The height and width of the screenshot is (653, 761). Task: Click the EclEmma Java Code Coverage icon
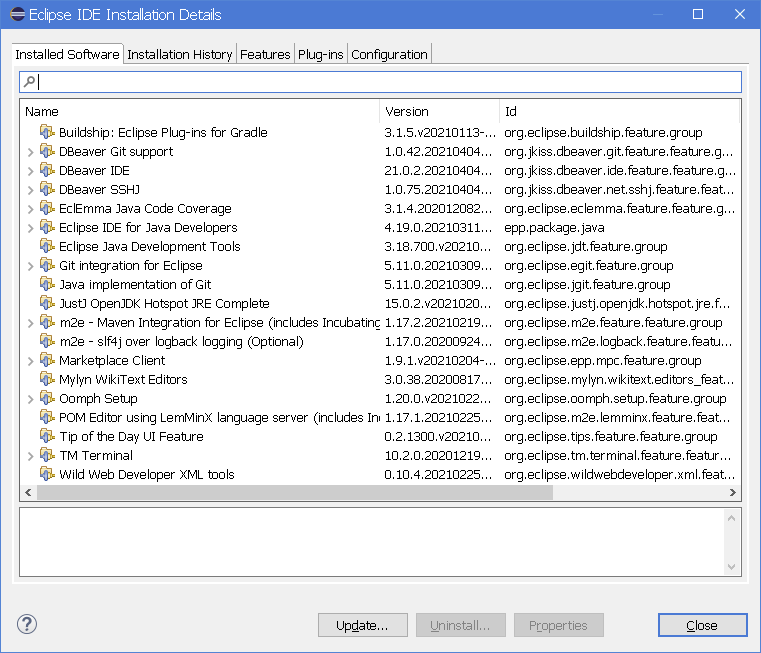47,208
